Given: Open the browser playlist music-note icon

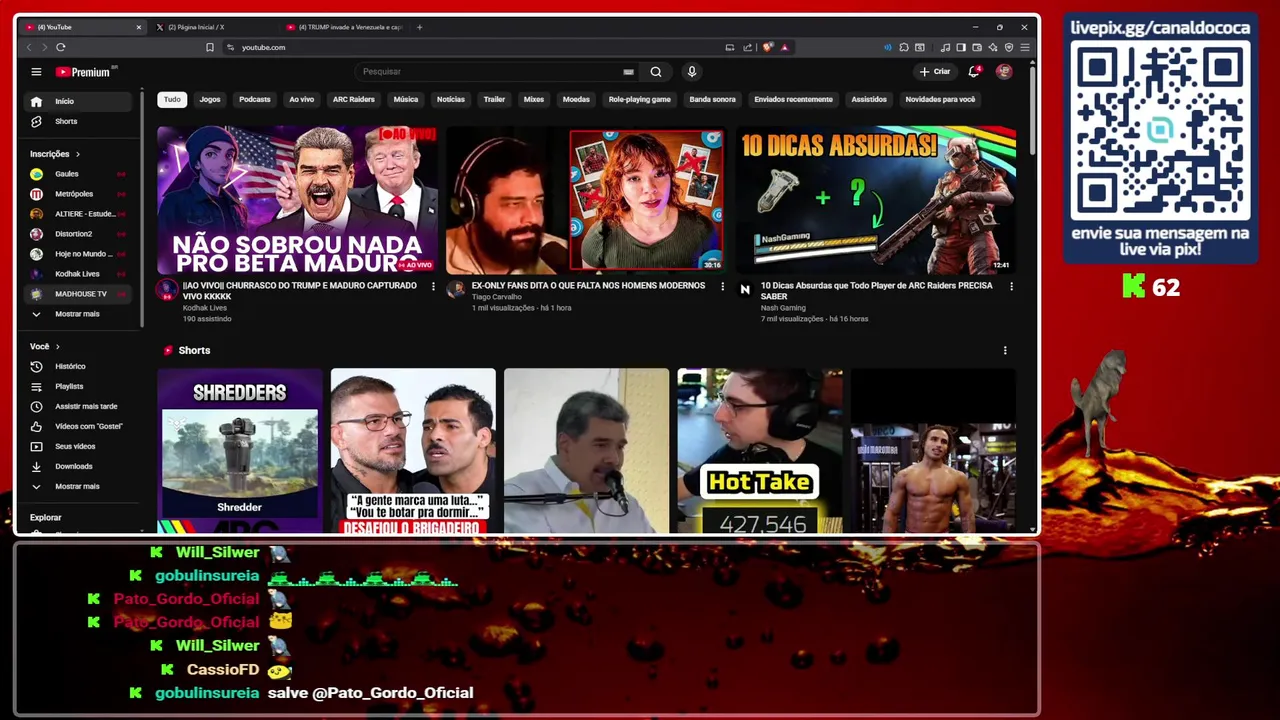Looking at the screenshot, I should (x=945, y=47).
